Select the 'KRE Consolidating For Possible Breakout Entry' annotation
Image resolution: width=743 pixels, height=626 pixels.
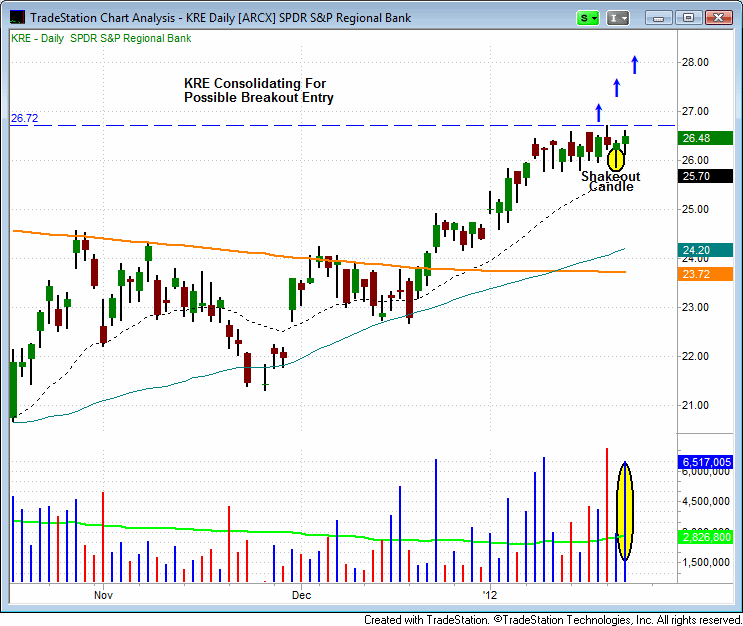259,90
